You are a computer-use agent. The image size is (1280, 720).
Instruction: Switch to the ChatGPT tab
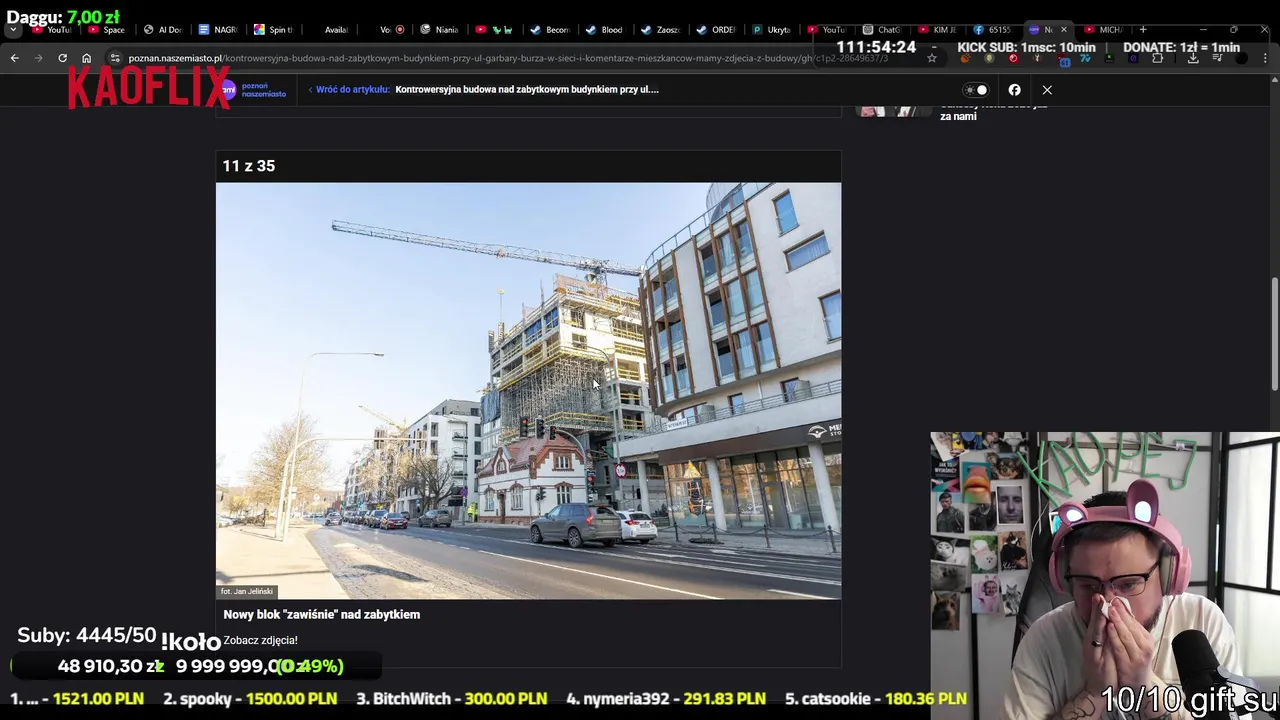coord(882,30)
